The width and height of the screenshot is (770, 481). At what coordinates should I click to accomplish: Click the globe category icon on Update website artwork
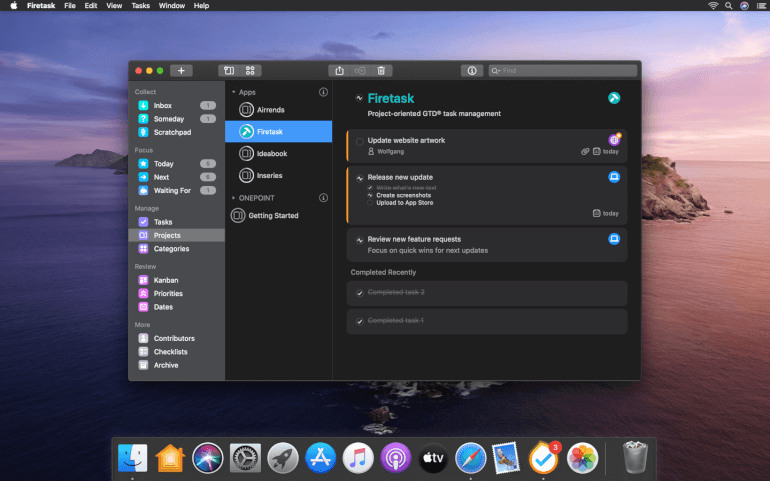pos(614,140)
